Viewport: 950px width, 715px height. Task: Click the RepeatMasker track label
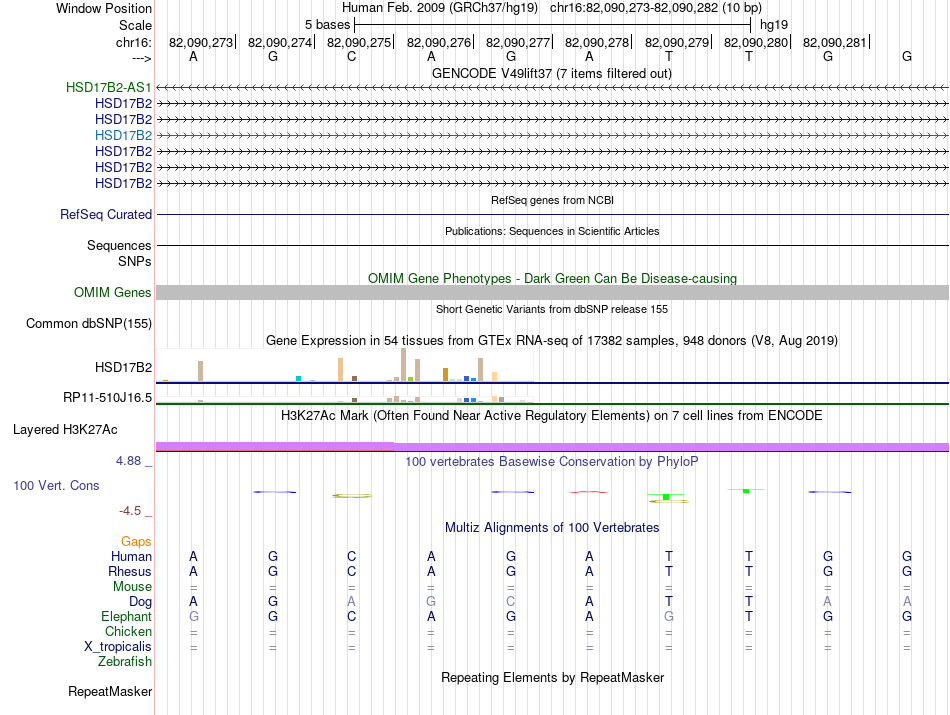tap(110, 692)
